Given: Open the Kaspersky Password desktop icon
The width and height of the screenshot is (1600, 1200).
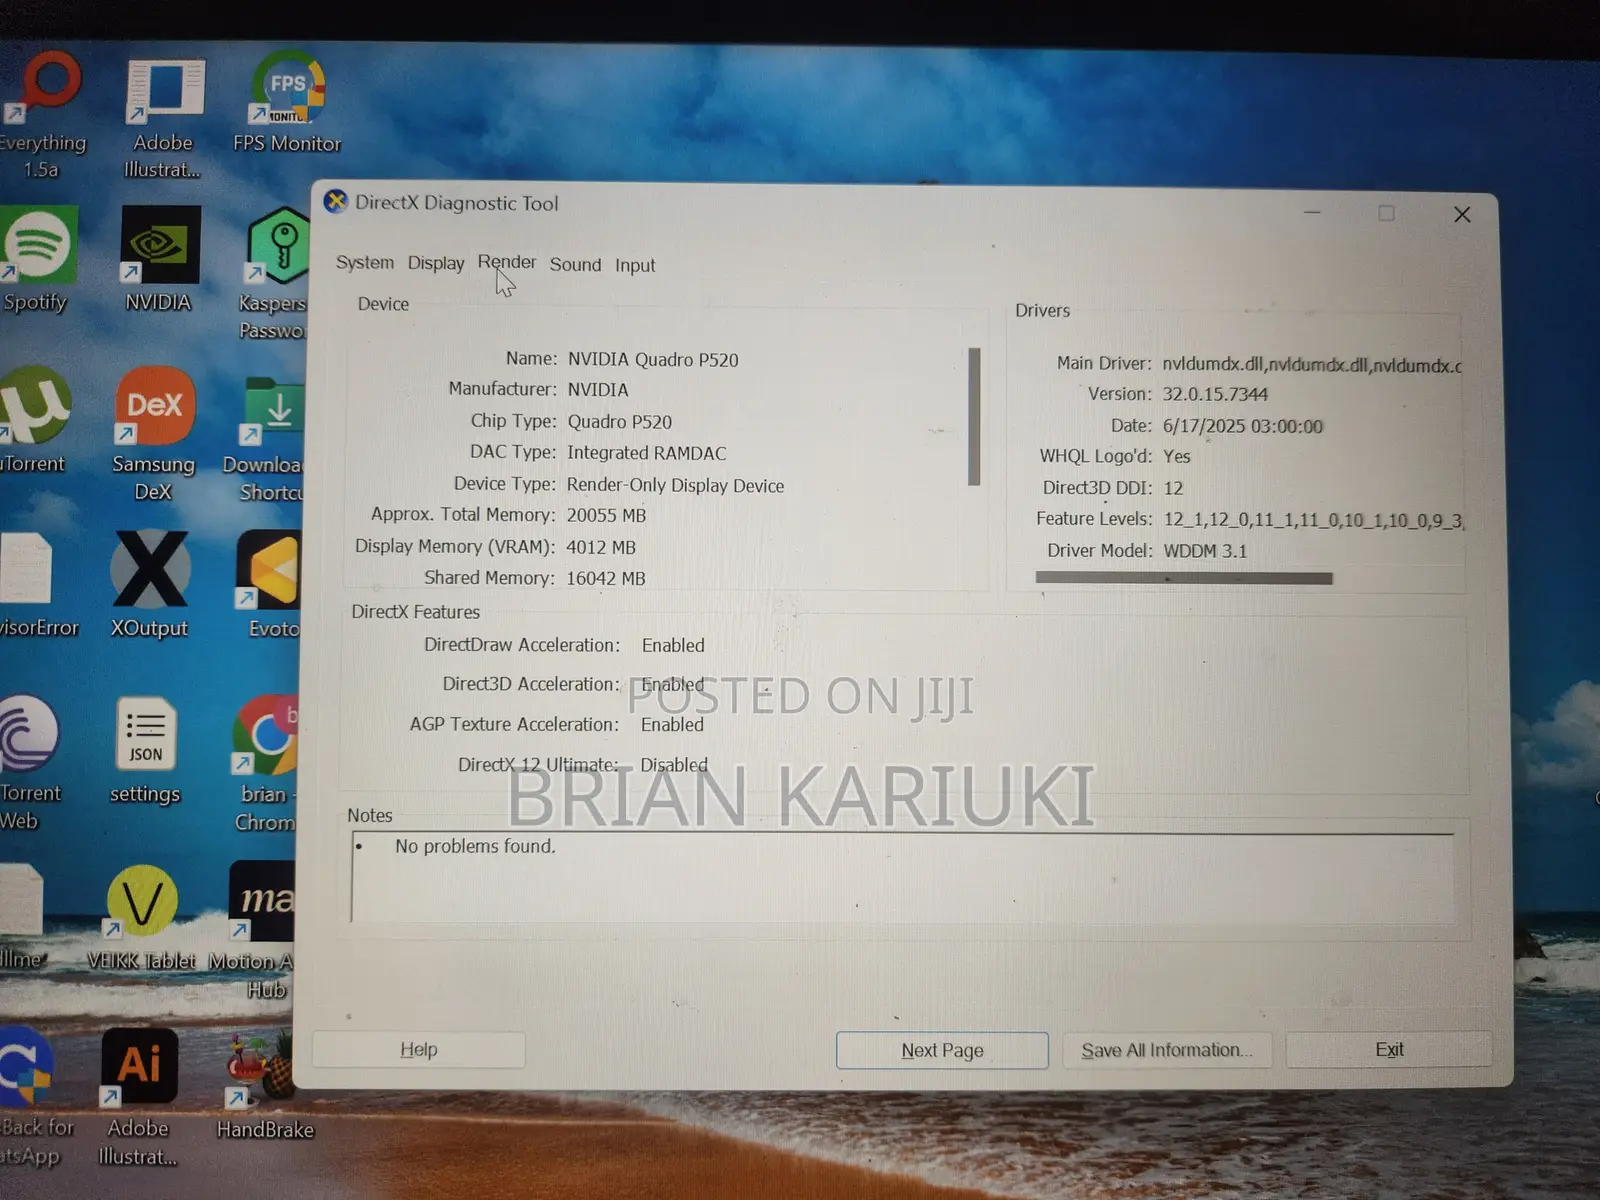Looking at the screenshot, I should click(275, 273).
